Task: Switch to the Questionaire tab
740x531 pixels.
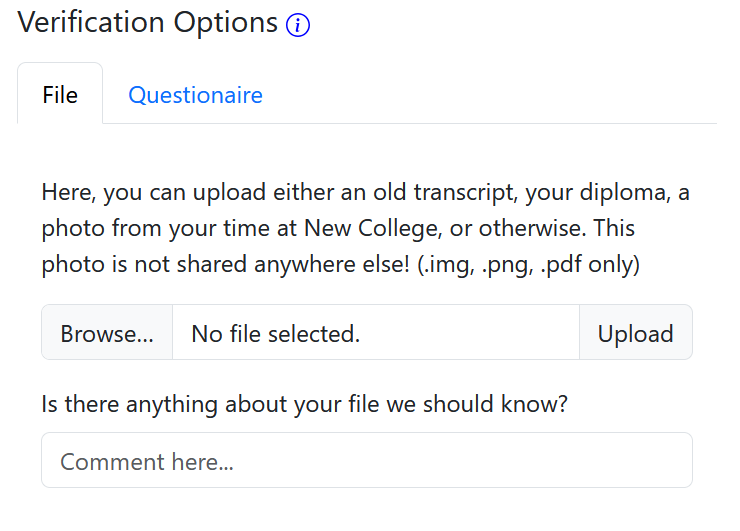Action: coord(195,95)
